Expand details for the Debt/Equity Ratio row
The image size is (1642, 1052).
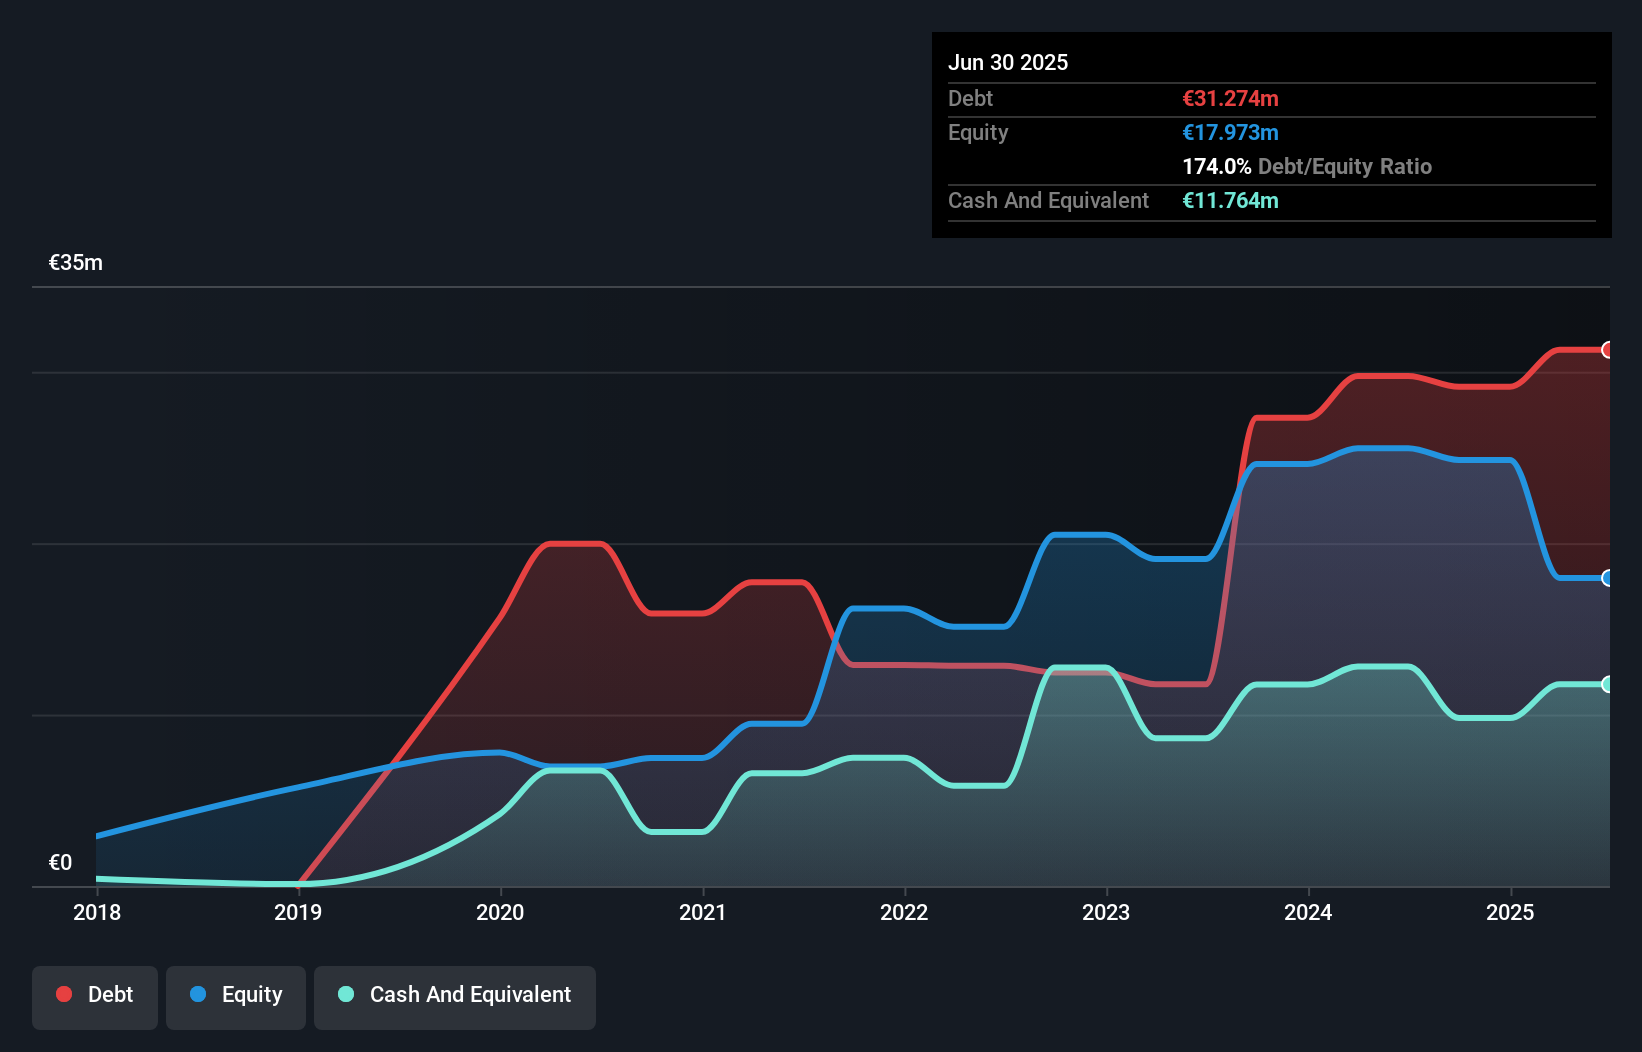coord(1307,166)
